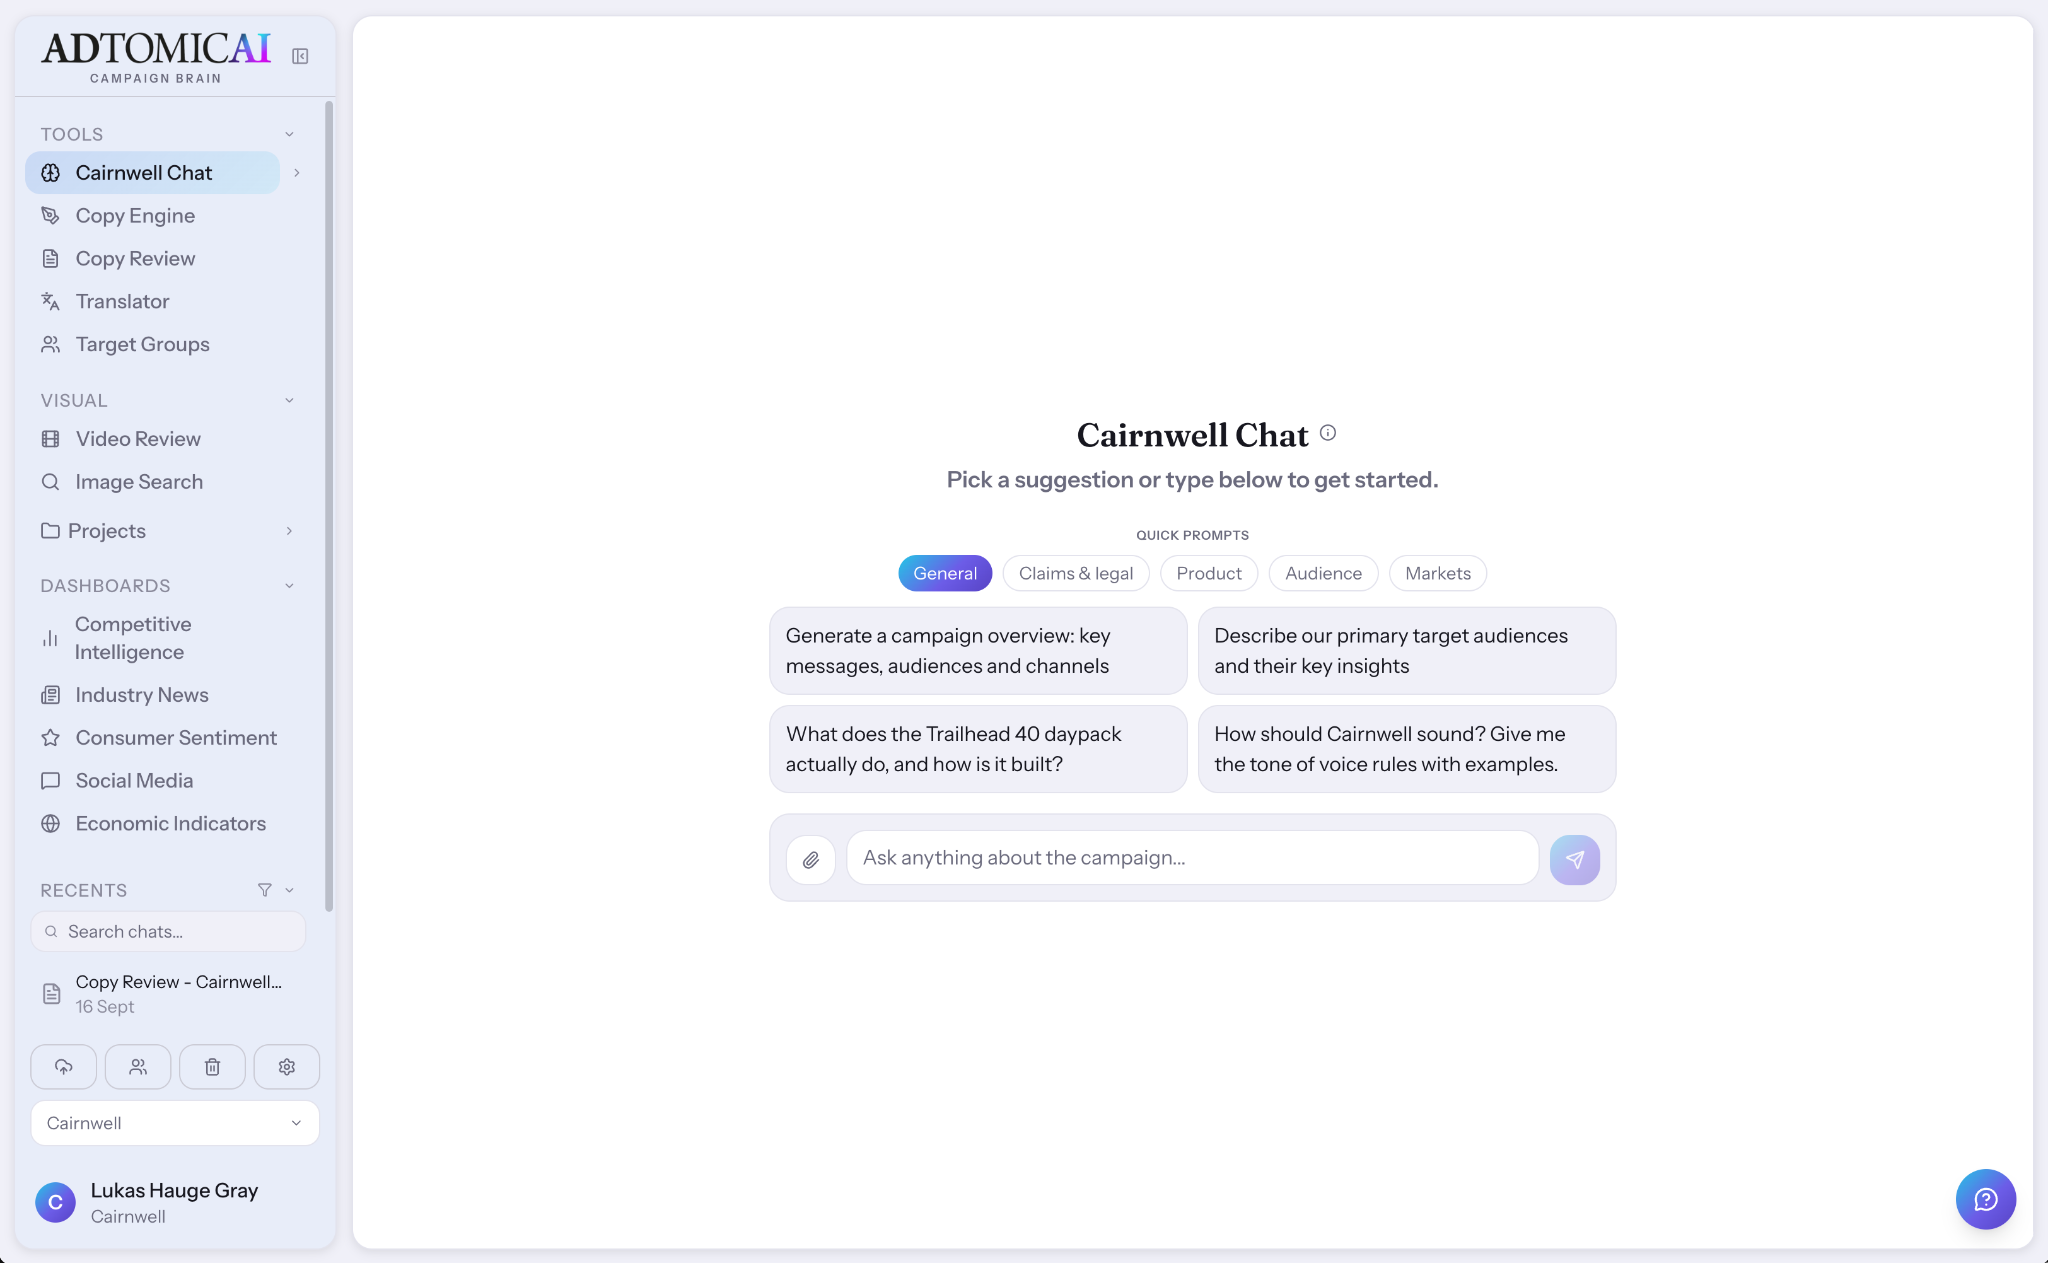Choose the Trailhead 40 daypack prompt
2048x1263 pixels.
(x=978, y=749)
